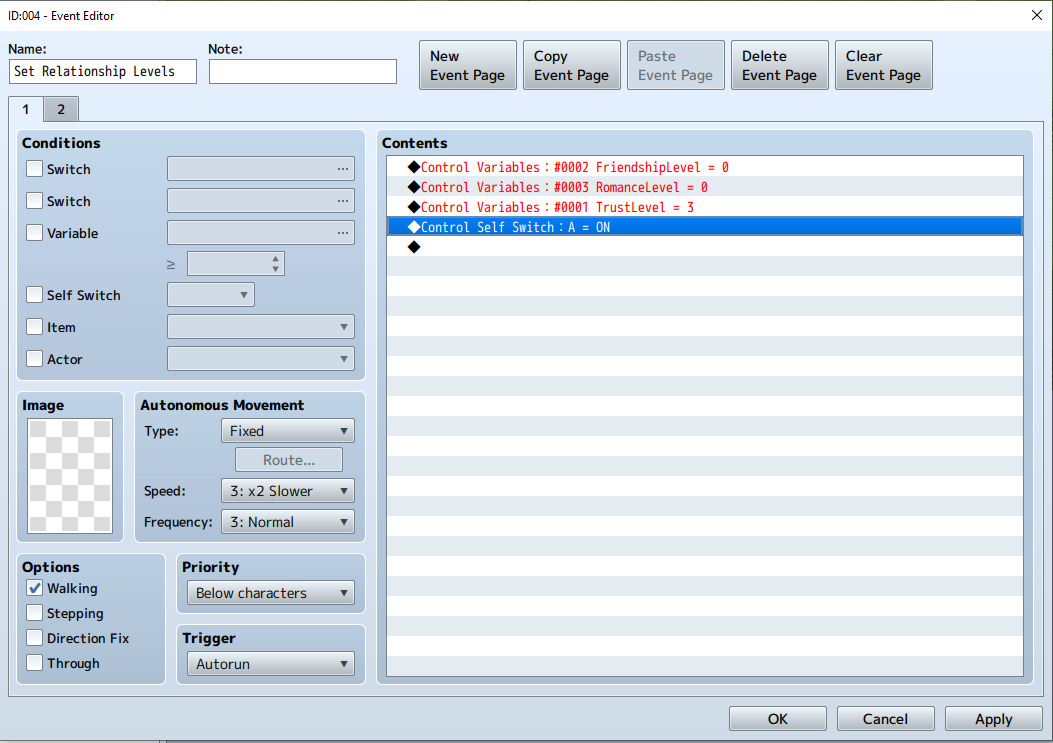Select the FriendshipLevel = 0 command line
1053x743 pixels.
click(x=704, y=167)
